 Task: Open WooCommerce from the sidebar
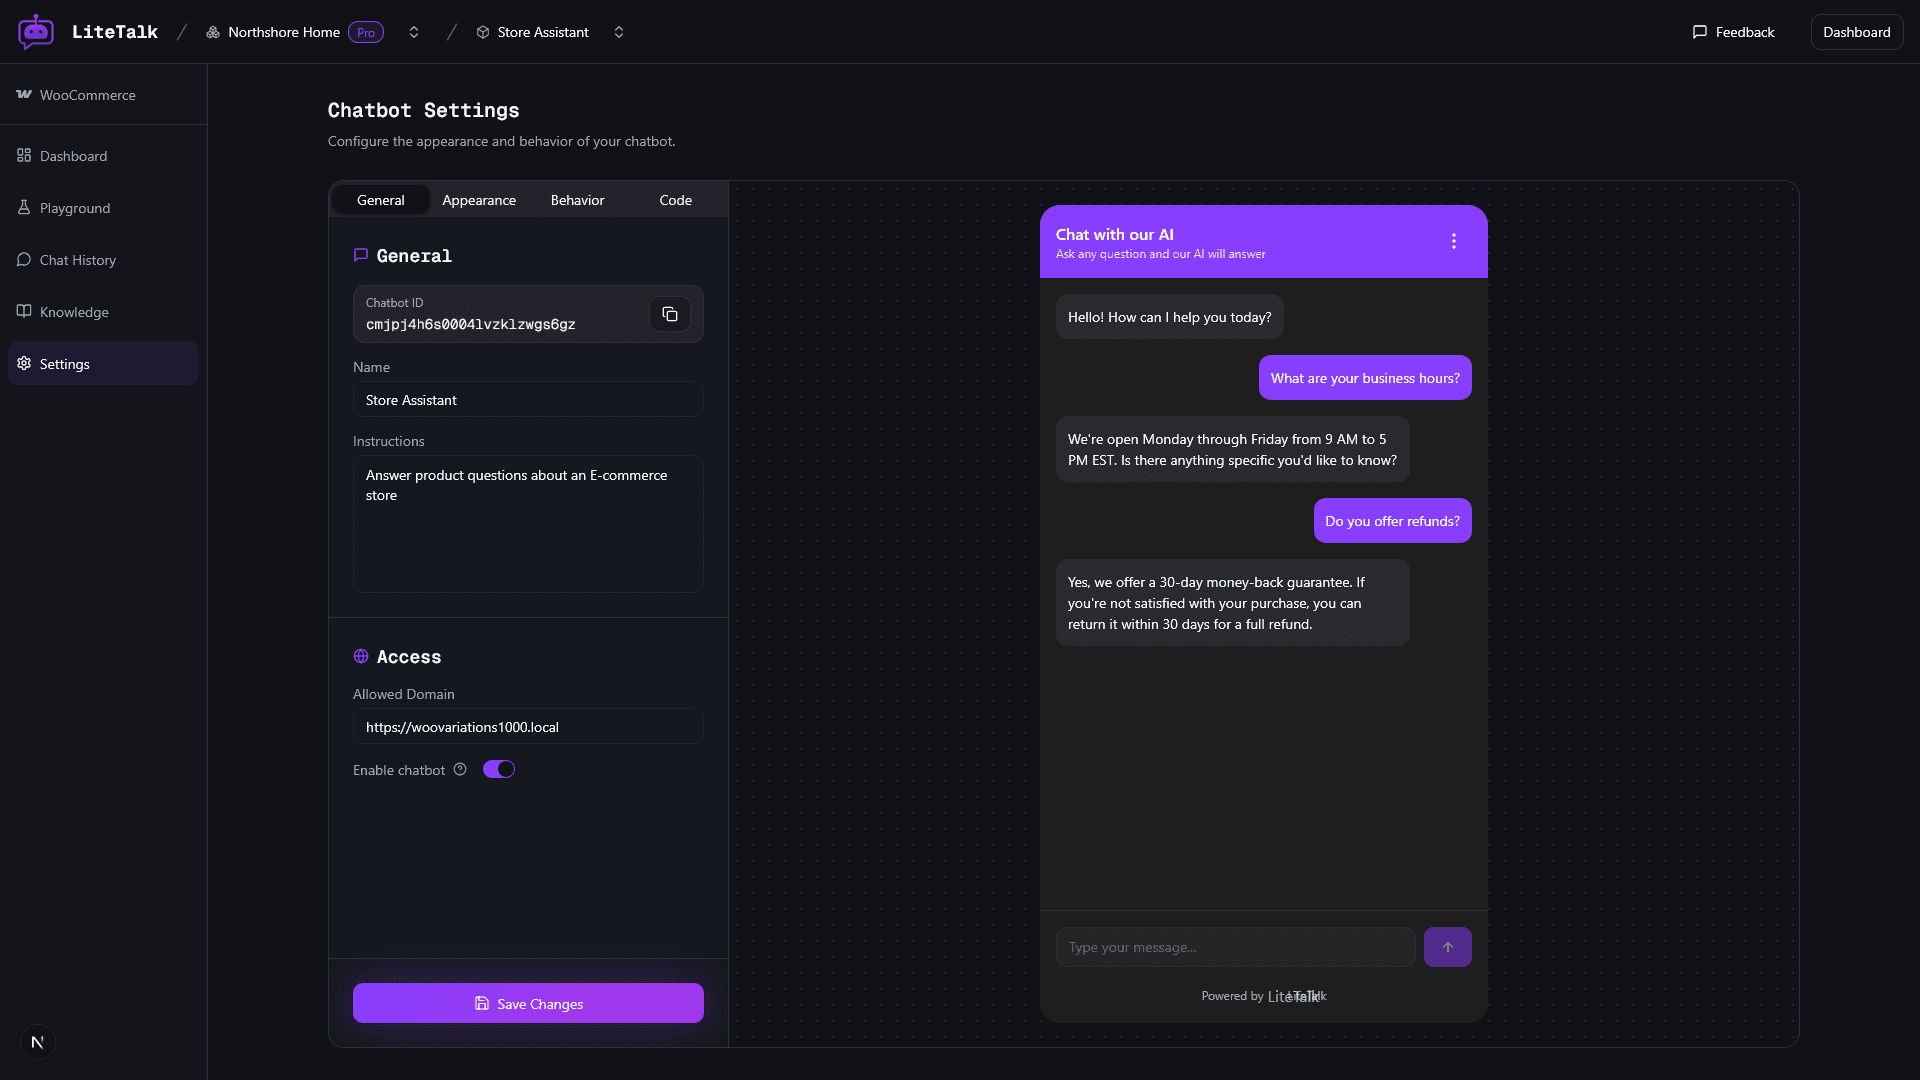(x=87, y=95)
